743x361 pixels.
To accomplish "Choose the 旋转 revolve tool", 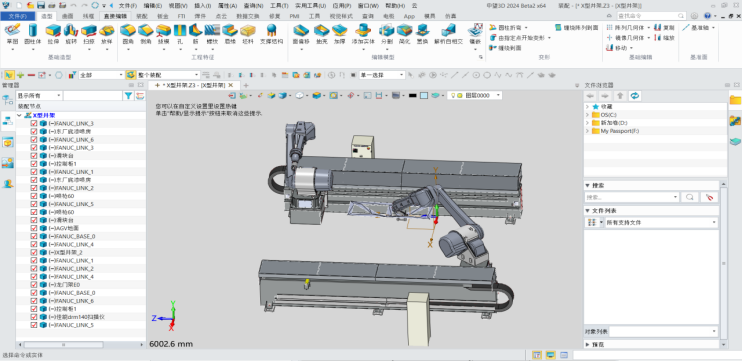I will point(71,34).
